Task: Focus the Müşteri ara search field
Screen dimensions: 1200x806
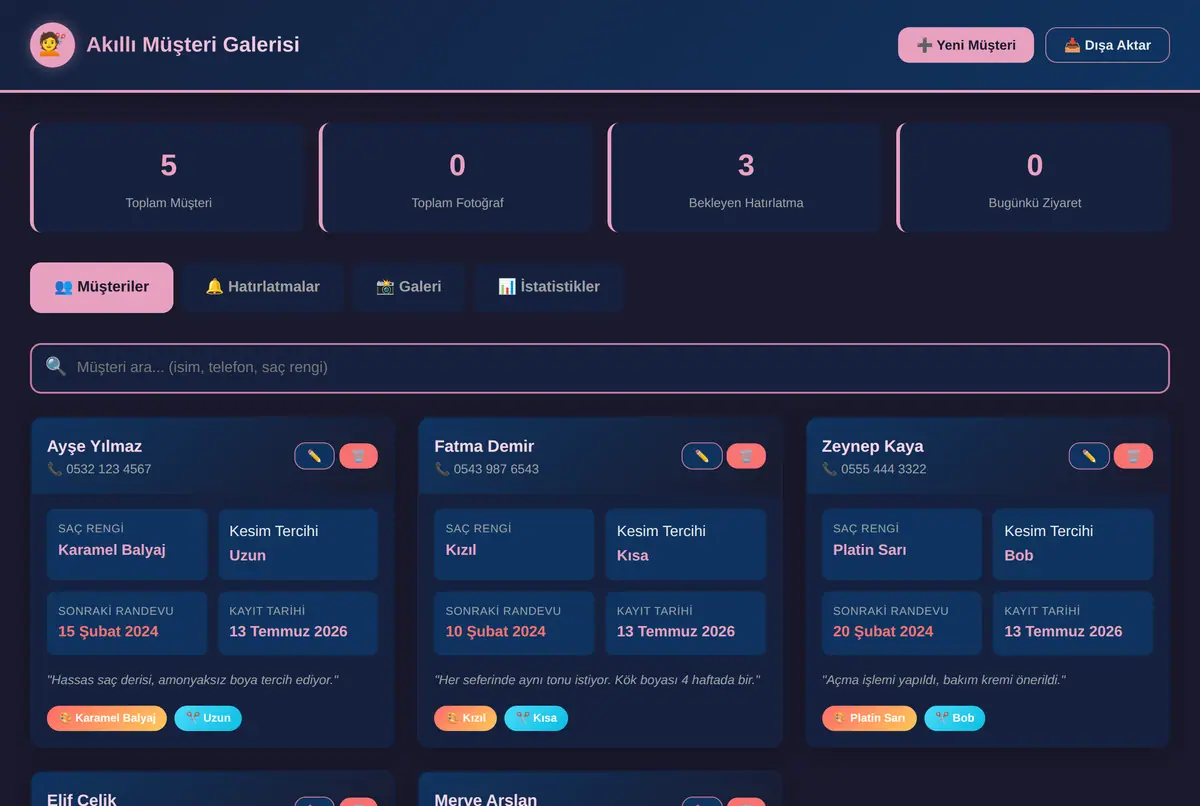Action: [x=600, y=368]
